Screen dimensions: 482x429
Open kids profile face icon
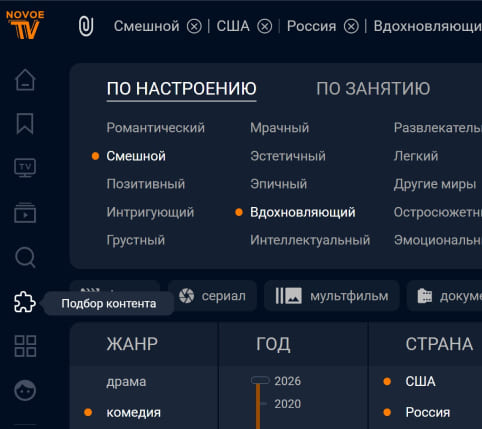point(25,390)
